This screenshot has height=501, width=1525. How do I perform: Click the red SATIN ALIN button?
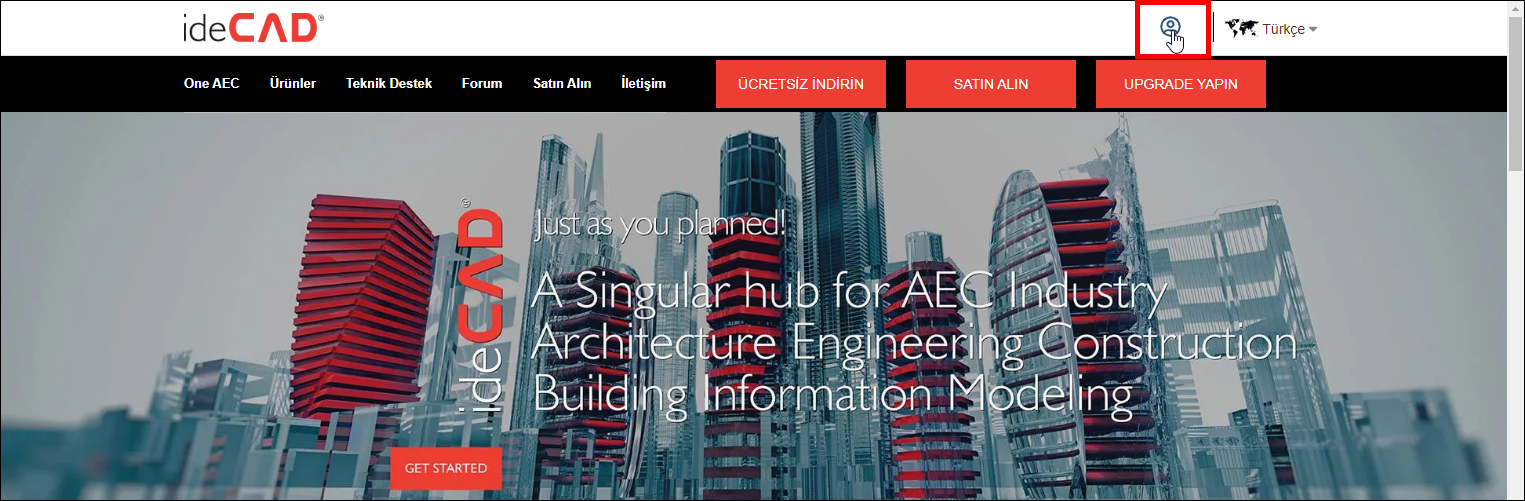point(991,84)
